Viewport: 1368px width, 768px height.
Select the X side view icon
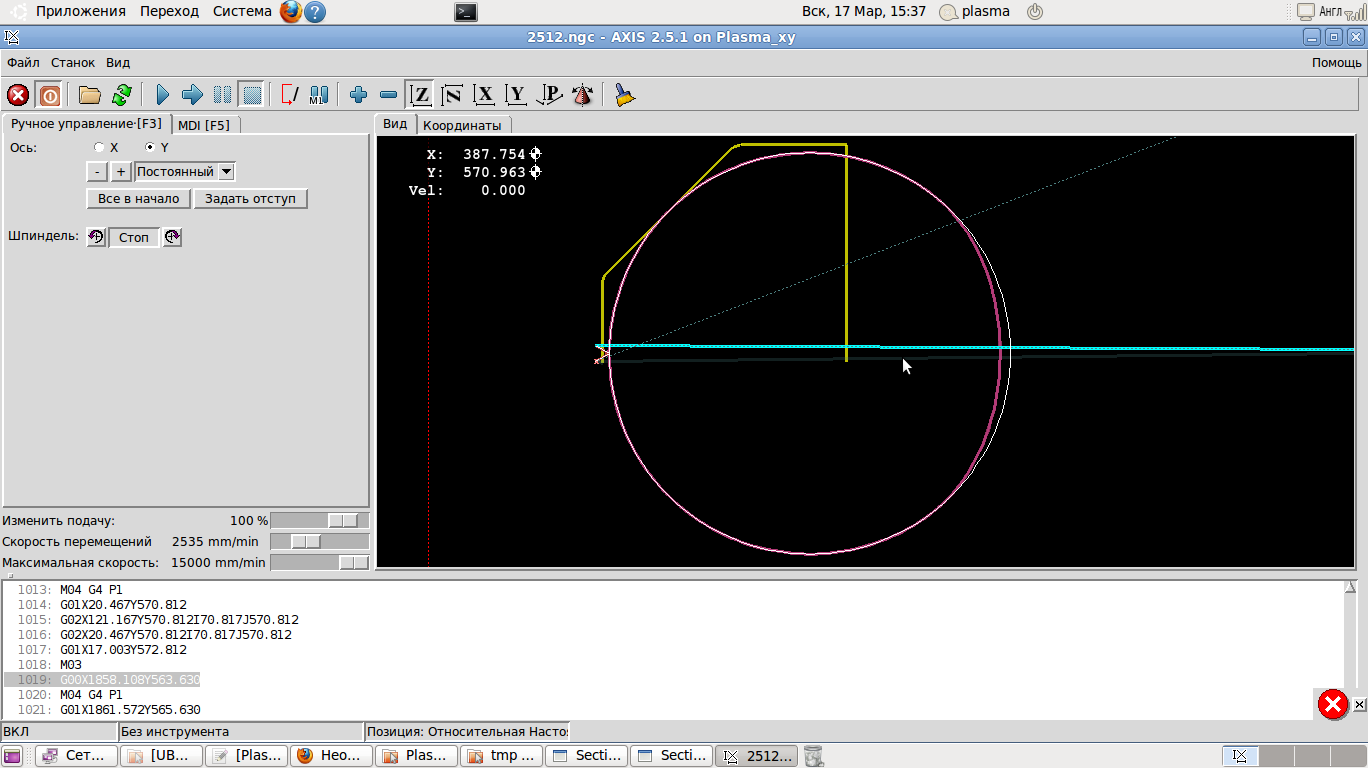[x=485, y=95]
